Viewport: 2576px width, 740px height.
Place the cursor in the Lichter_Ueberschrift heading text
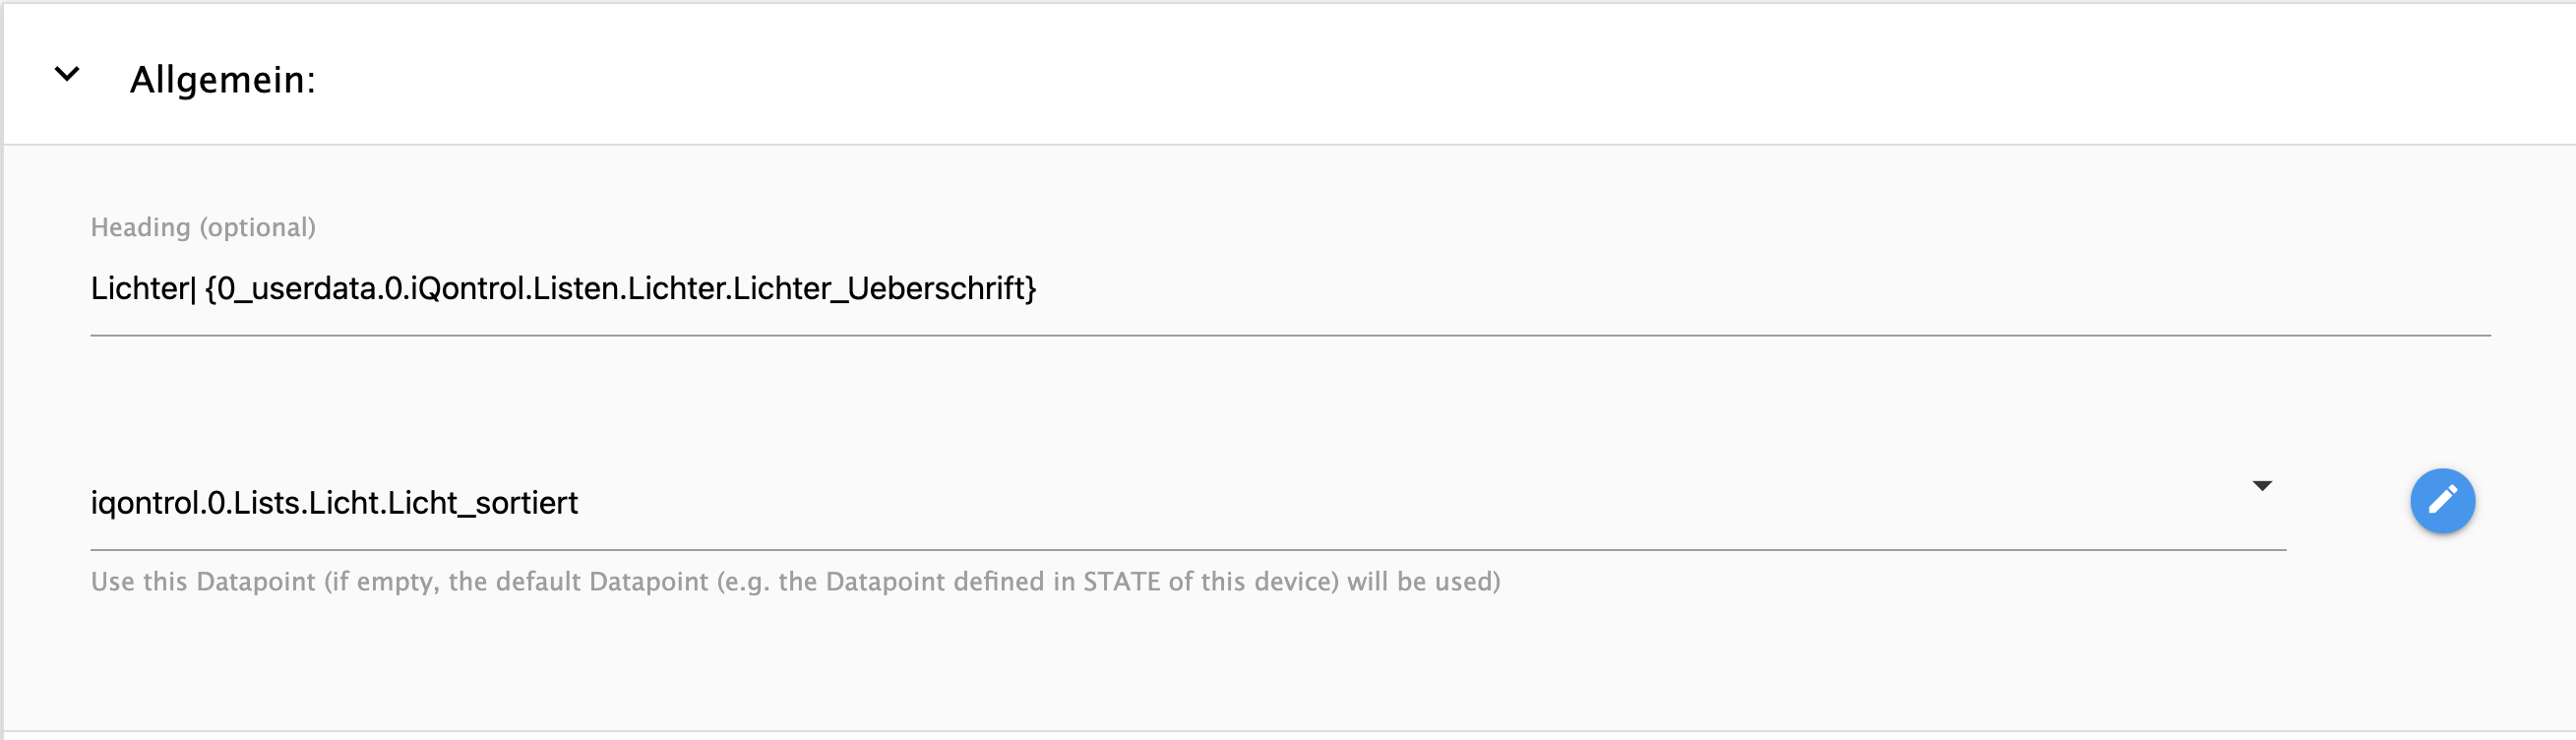880,288
